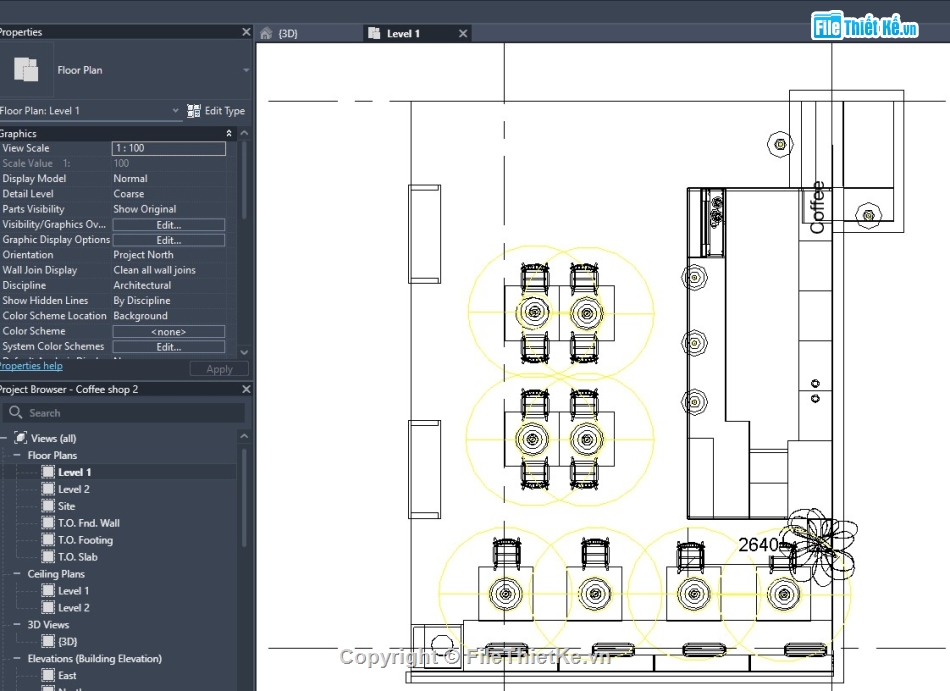Click the Views (all) icon in Project Browser
The width and height of the screenshot is (950, 691).
click(x=20, y=438)
